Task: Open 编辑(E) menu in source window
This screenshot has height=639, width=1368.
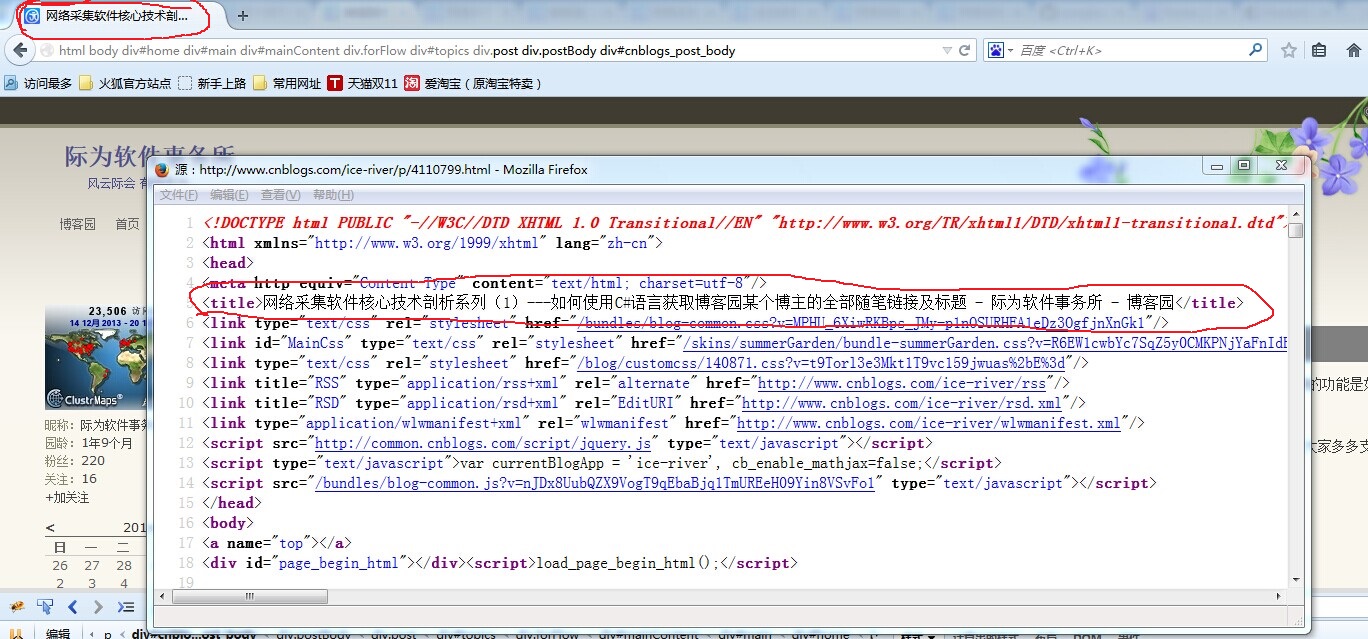Action: pyautogui.click(x=229, y=195)
